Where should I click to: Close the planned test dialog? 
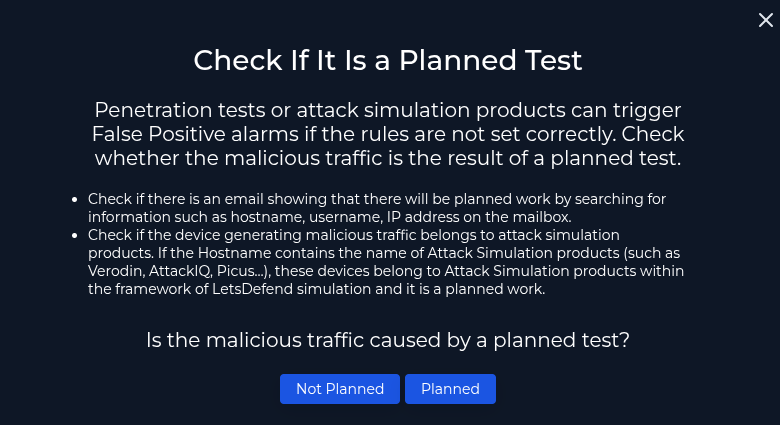coord(766,20)
